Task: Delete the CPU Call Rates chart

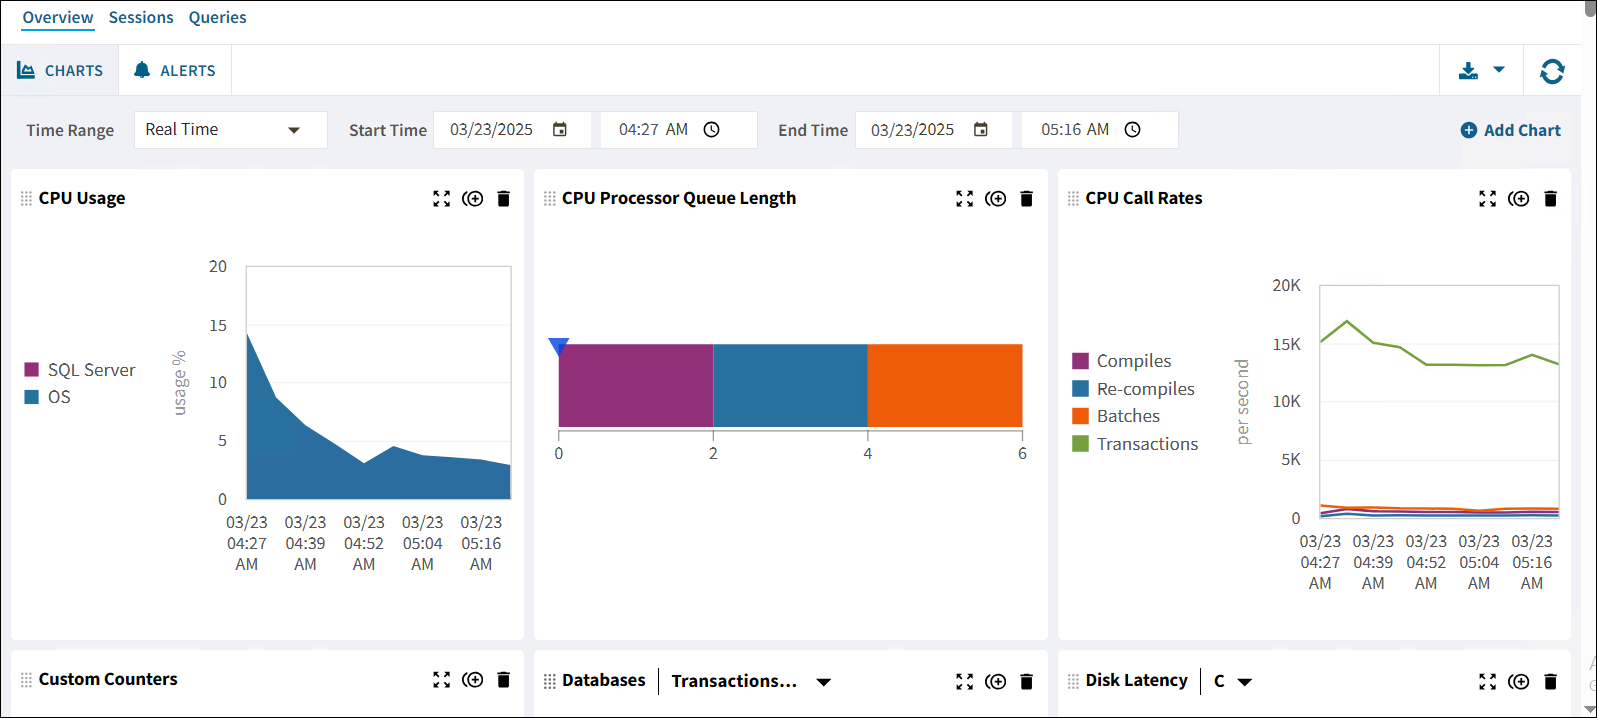Action: click(x=1551, y=199)
